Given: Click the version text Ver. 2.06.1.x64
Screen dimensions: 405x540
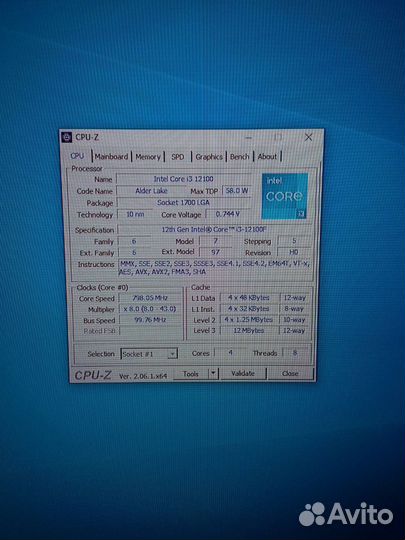Looking at the screenshot, I should coord(143,376).
